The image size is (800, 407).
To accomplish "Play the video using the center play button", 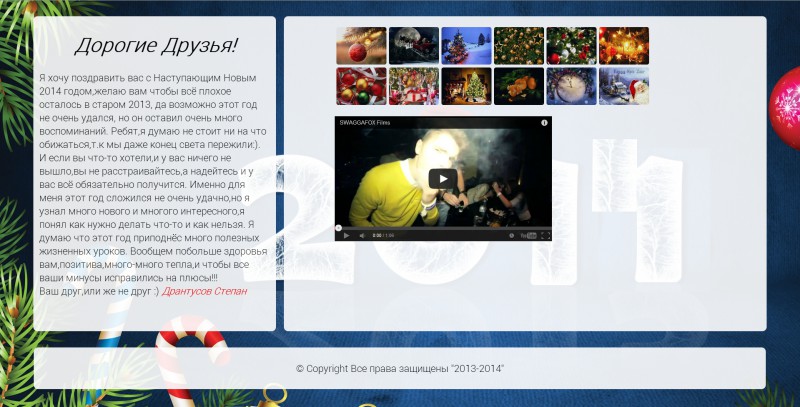I will (442, 179).
